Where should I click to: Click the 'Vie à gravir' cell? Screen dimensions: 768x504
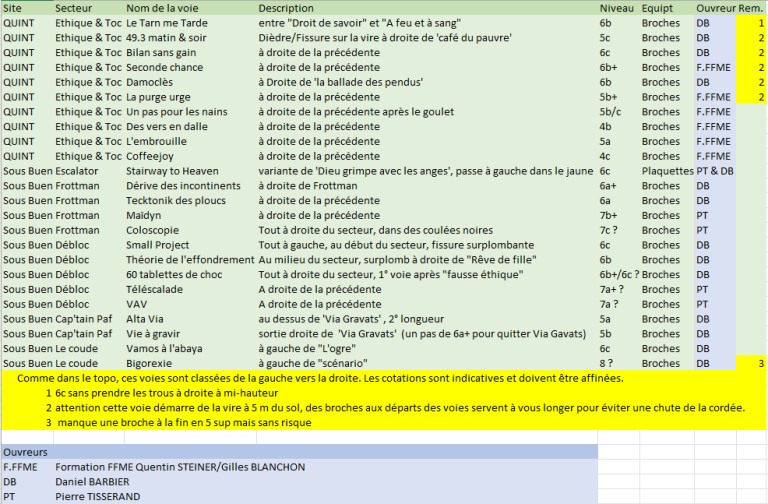(191, 334)
